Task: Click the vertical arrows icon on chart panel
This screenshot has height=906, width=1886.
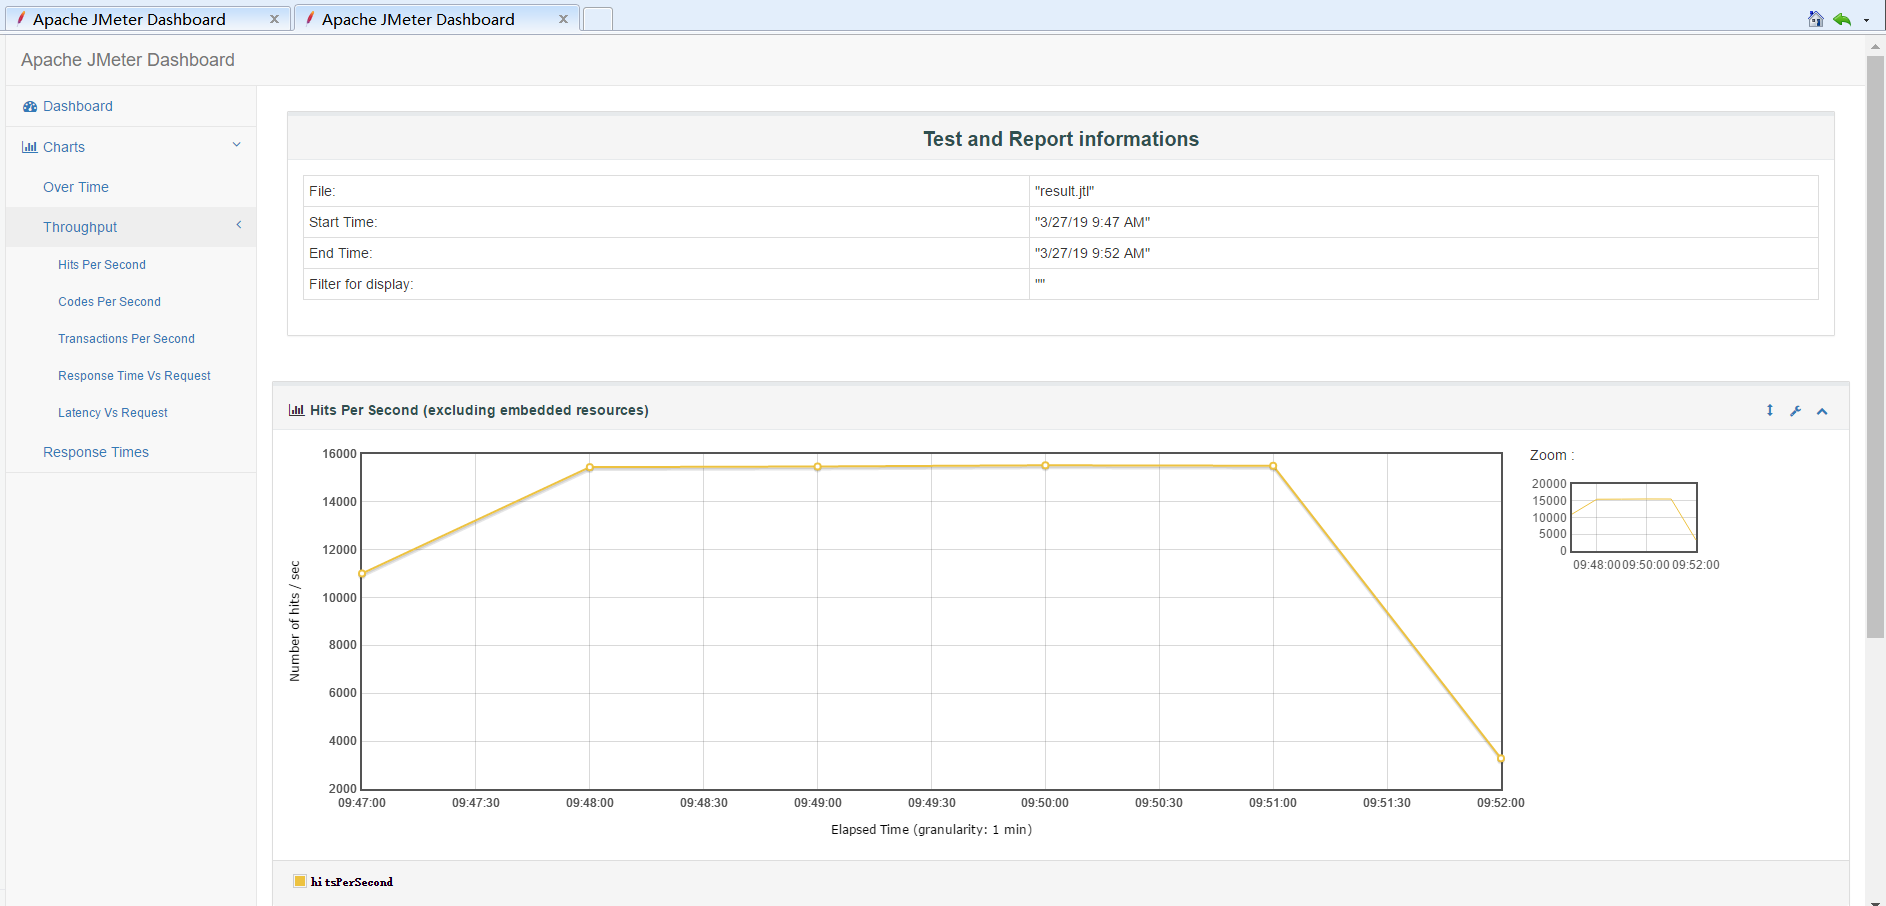Action: (x=1770, y=410)
